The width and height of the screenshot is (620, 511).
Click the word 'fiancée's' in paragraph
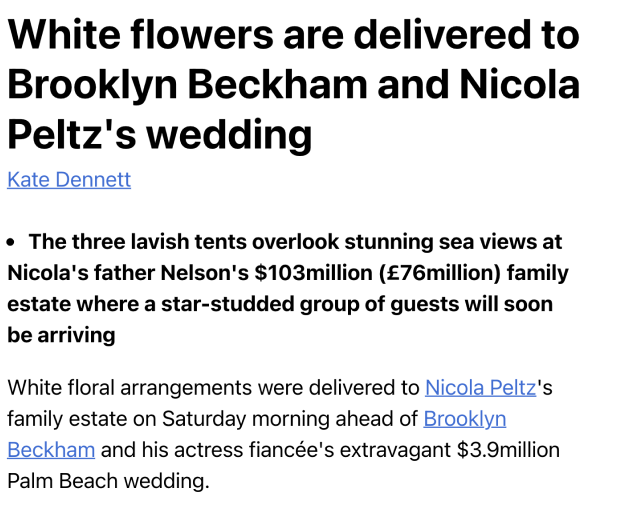click(291, 450)
